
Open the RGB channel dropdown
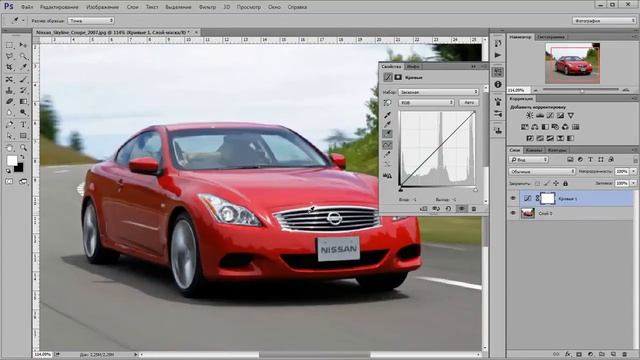[427, 103]
